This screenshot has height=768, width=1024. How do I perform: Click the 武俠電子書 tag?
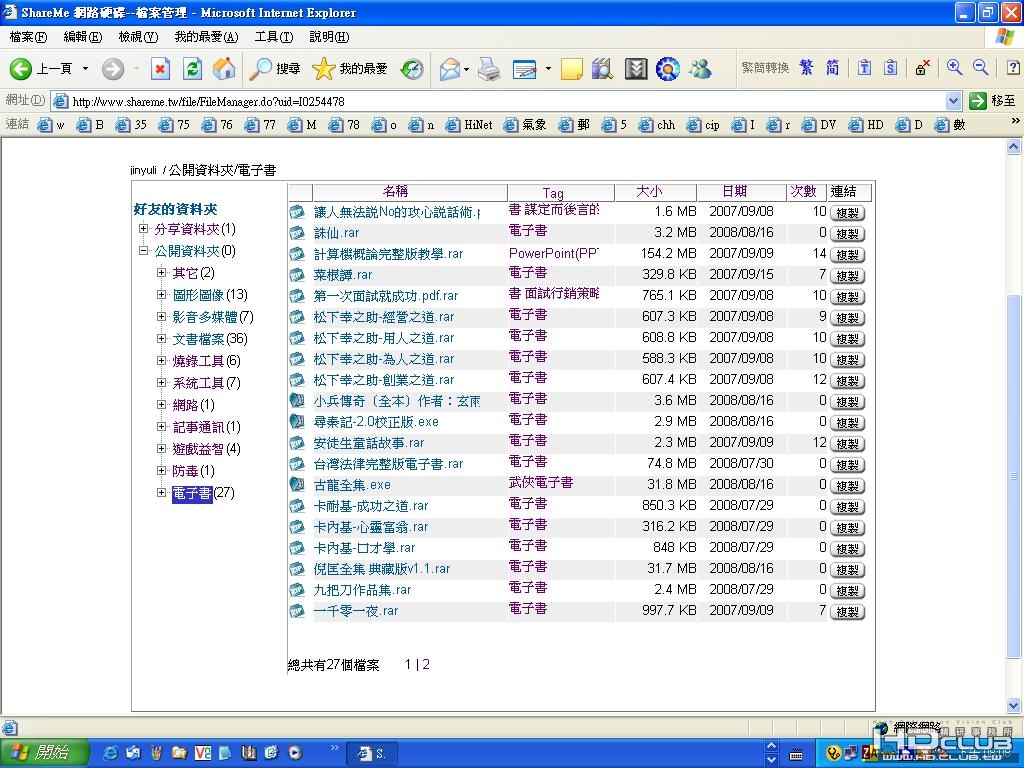(541, 483)
